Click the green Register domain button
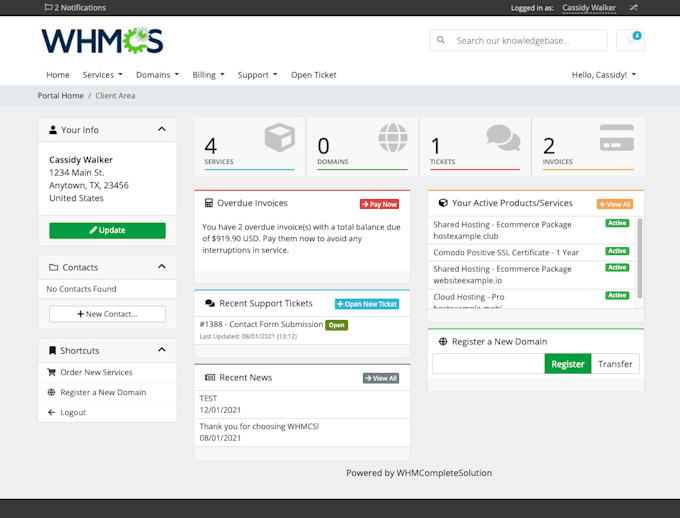Screen dimensions: 680x518 pos(568,364)
